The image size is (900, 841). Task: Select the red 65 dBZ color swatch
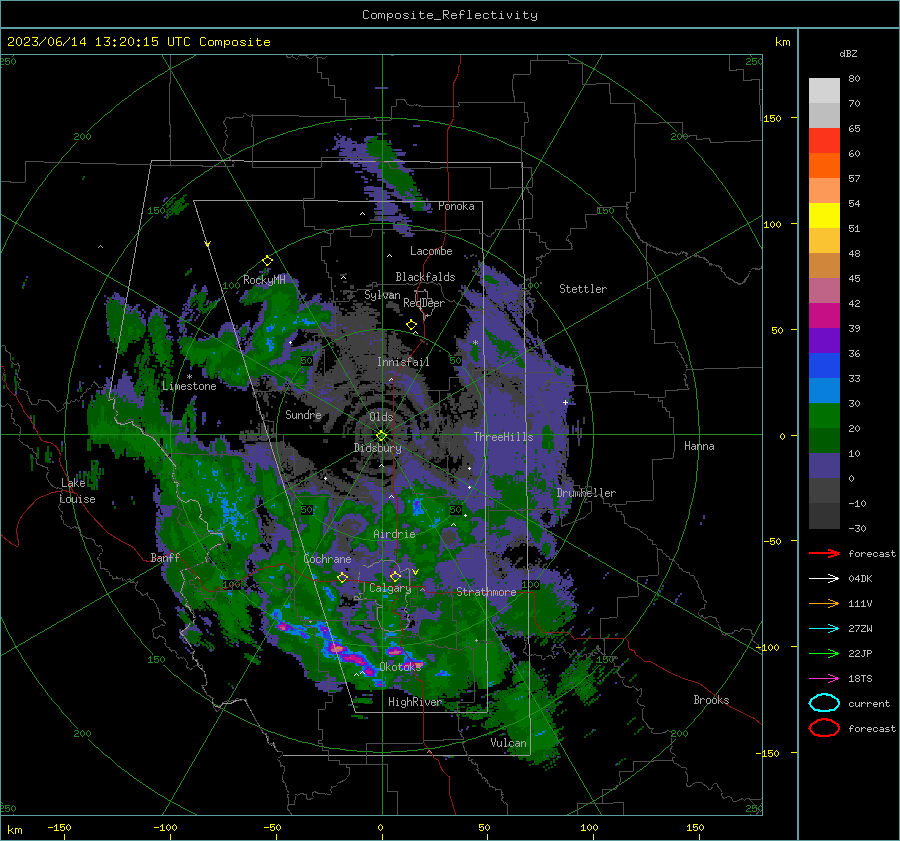[x=824, y=140]
